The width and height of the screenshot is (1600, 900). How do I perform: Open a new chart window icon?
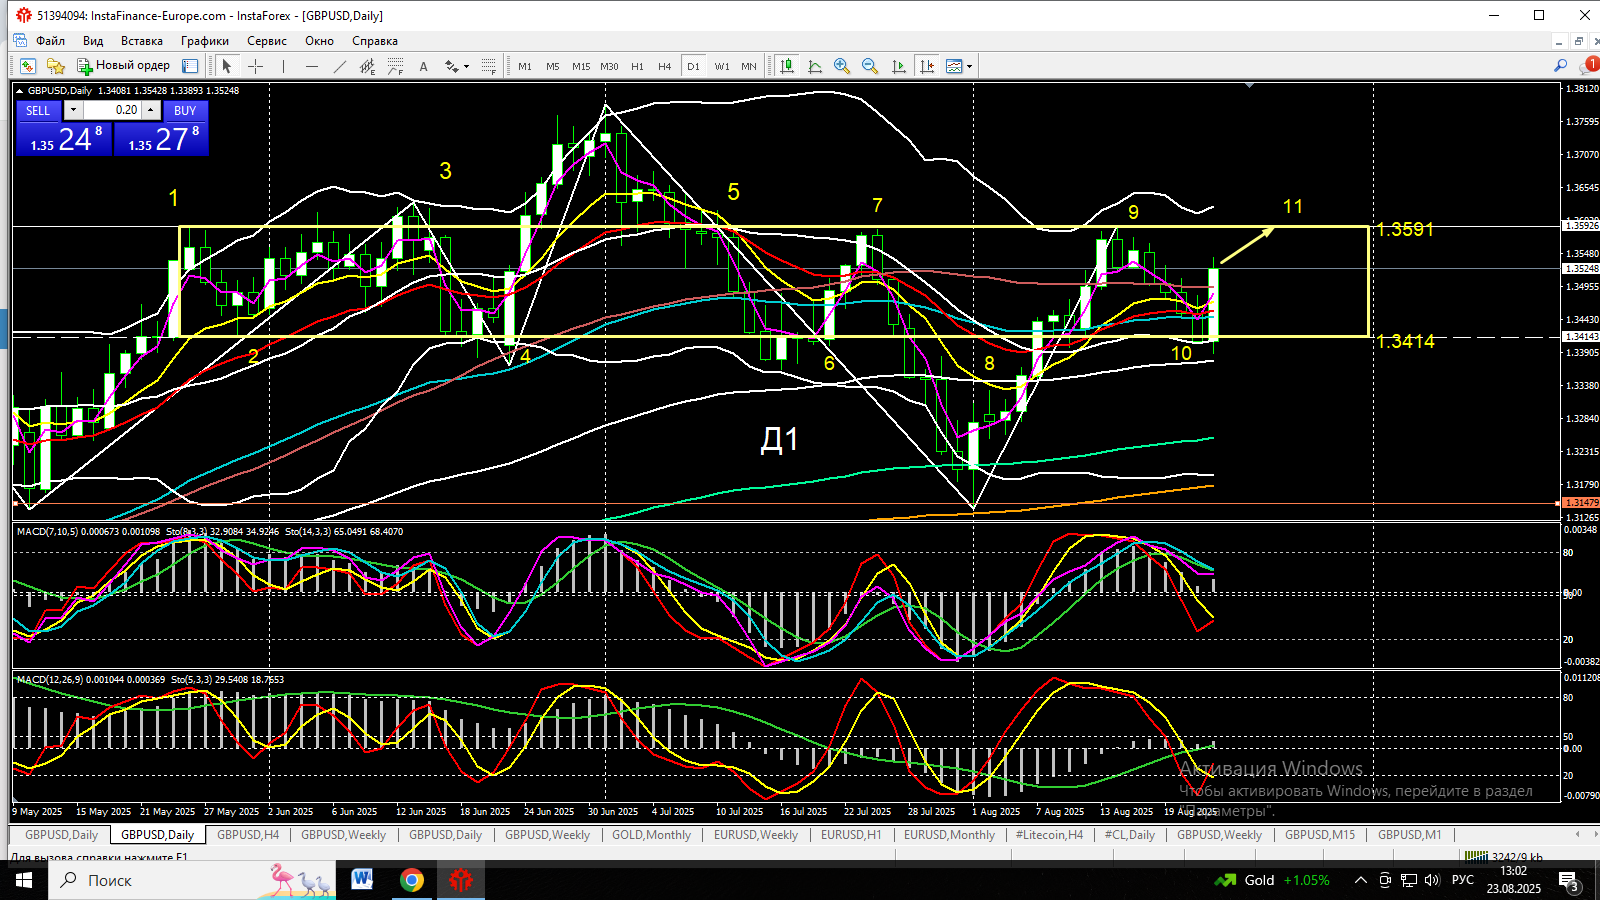tap(28, 66)
